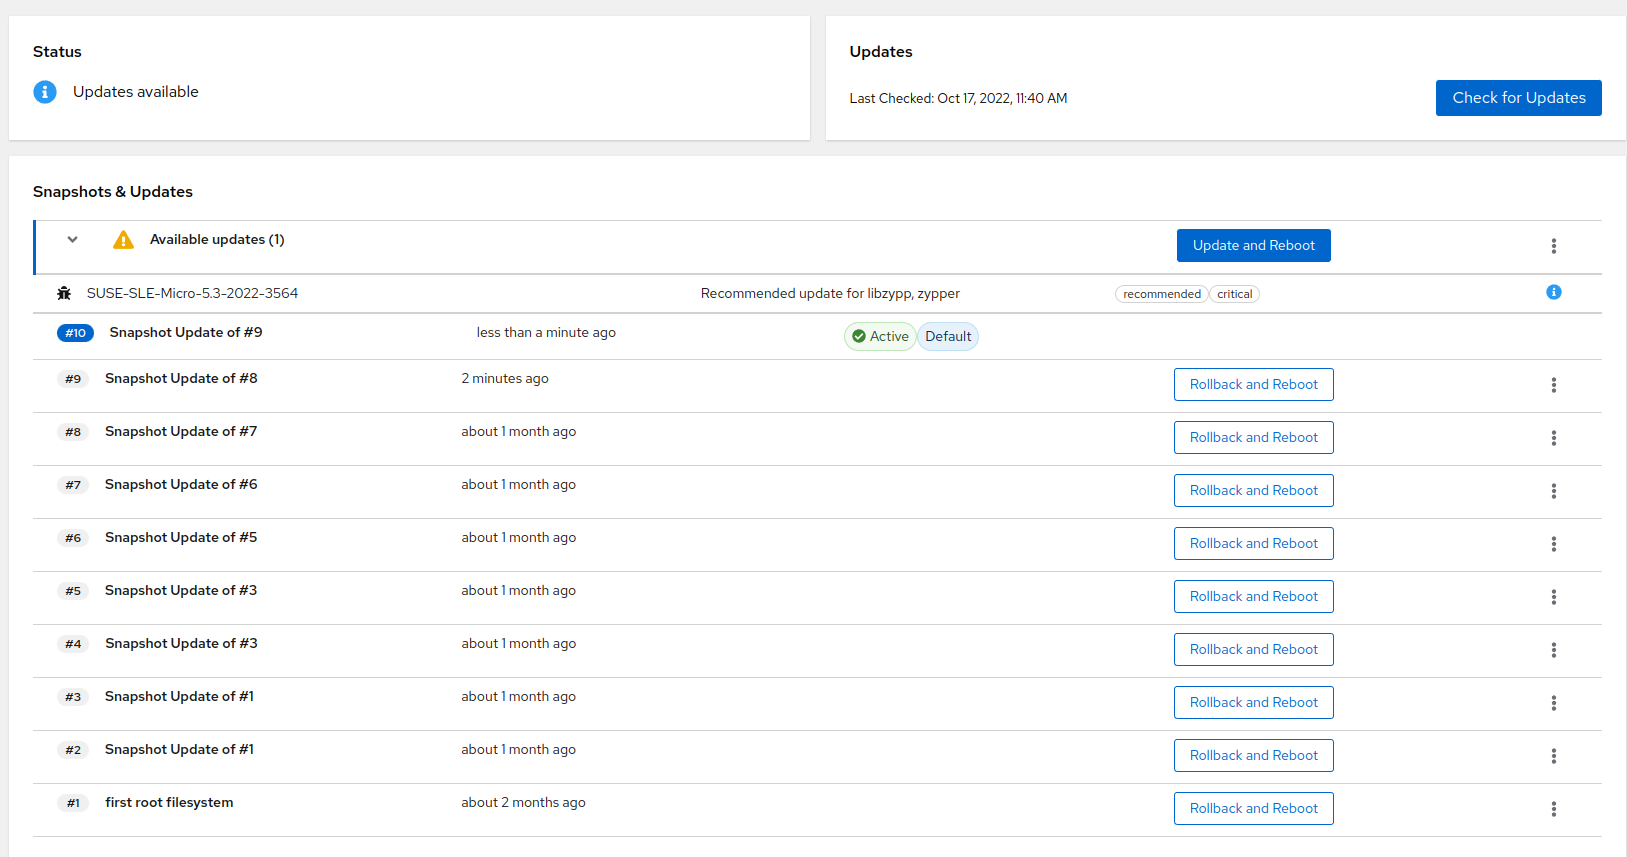
Task: Open kebab menu for snapshot #2
Action: point(1554,756)
